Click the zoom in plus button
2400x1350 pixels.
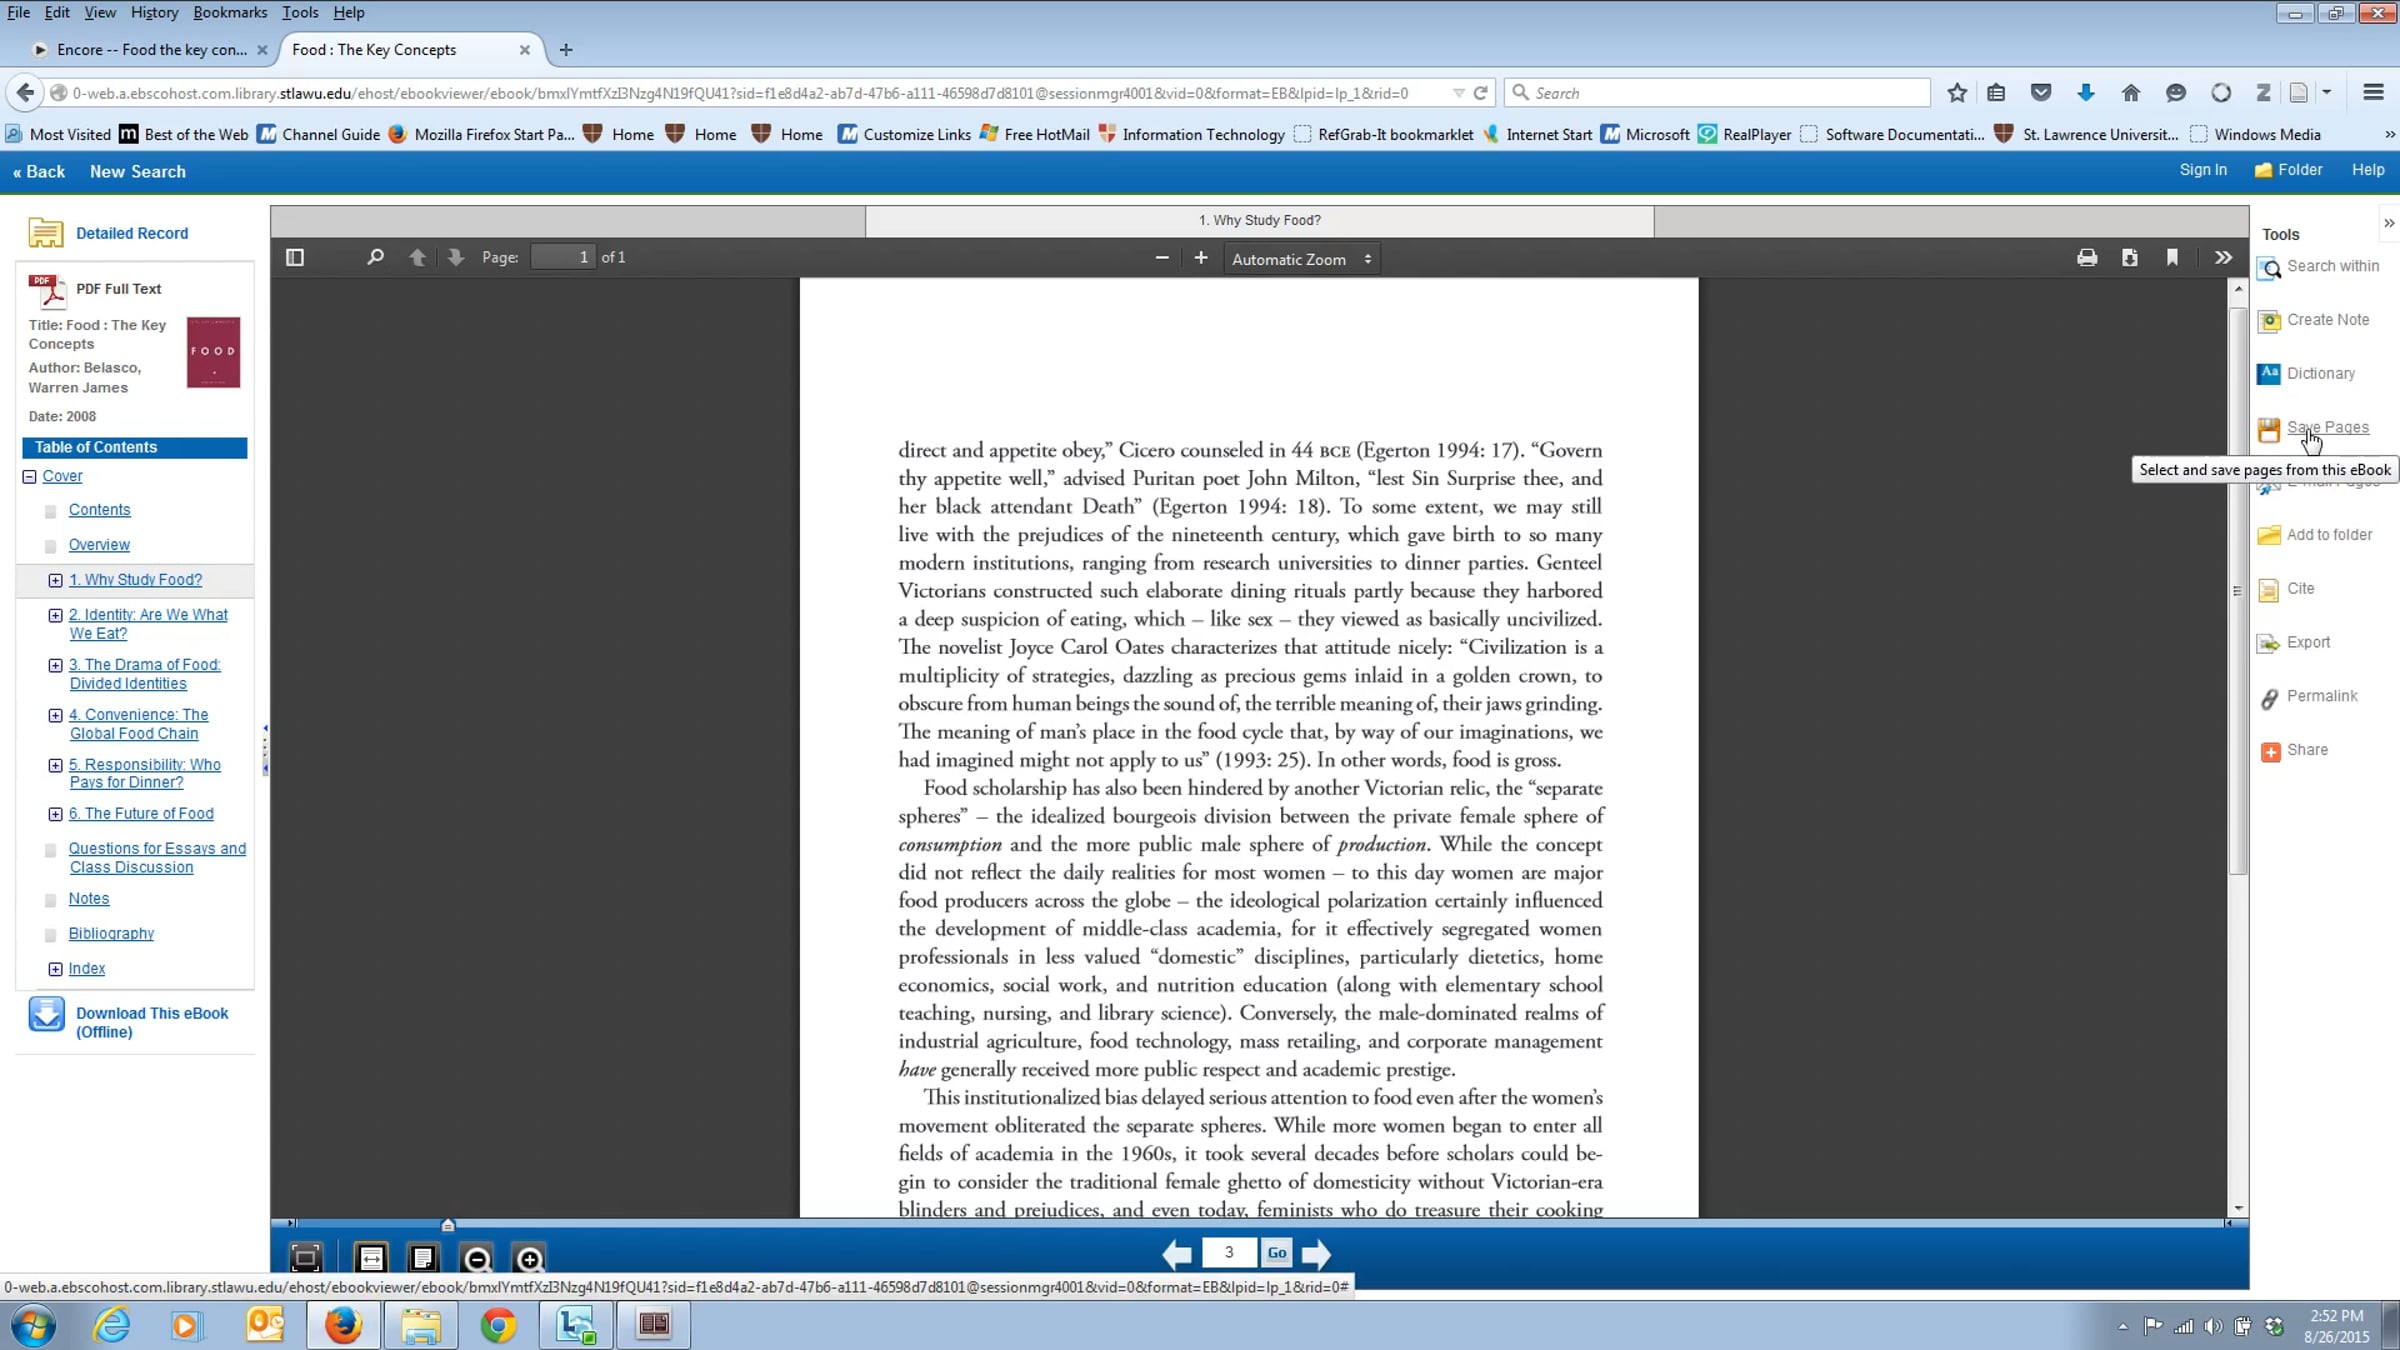point(1201,258)
